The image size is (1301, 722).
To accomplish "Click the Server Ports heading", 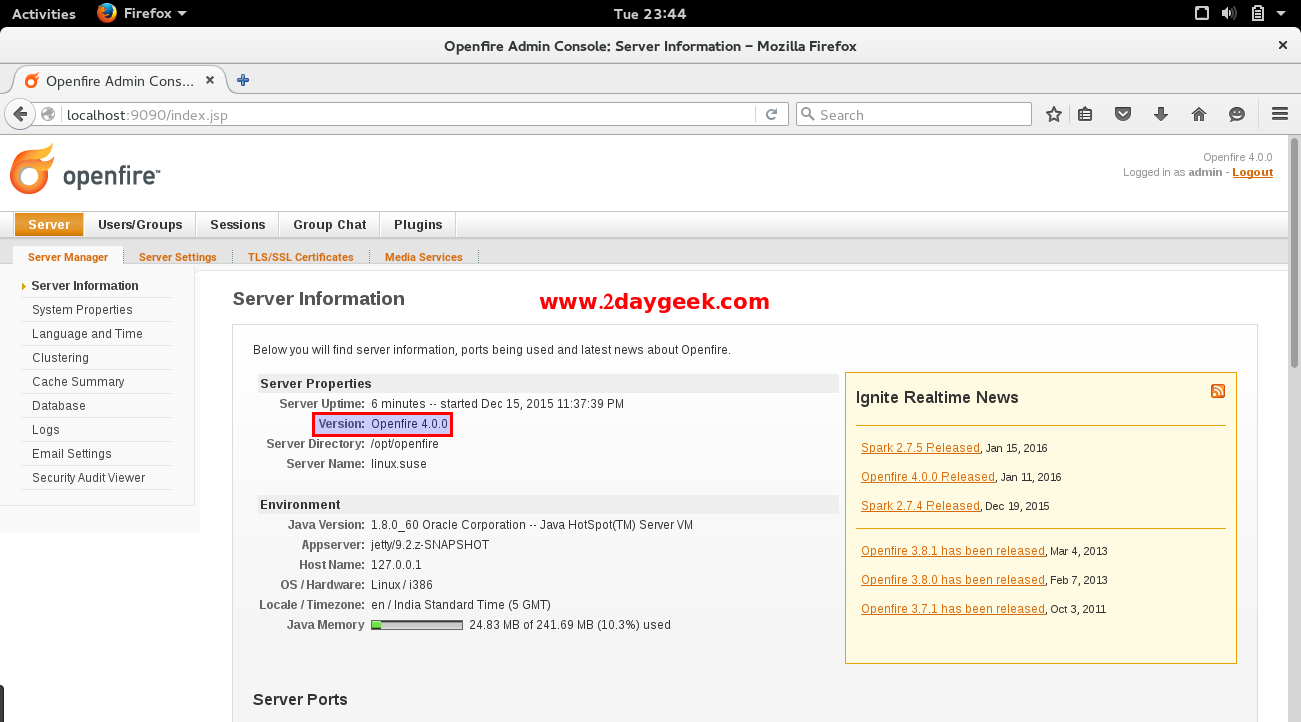I will pyautogui.click(x=300, y=699).
